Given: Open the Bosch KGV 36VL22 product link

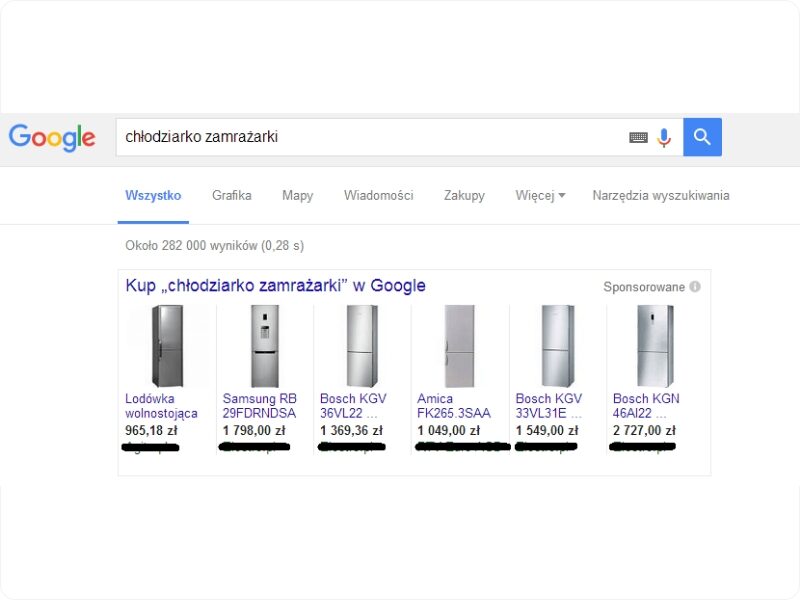Looking at the screenshot, I should (x=353, y=405).
